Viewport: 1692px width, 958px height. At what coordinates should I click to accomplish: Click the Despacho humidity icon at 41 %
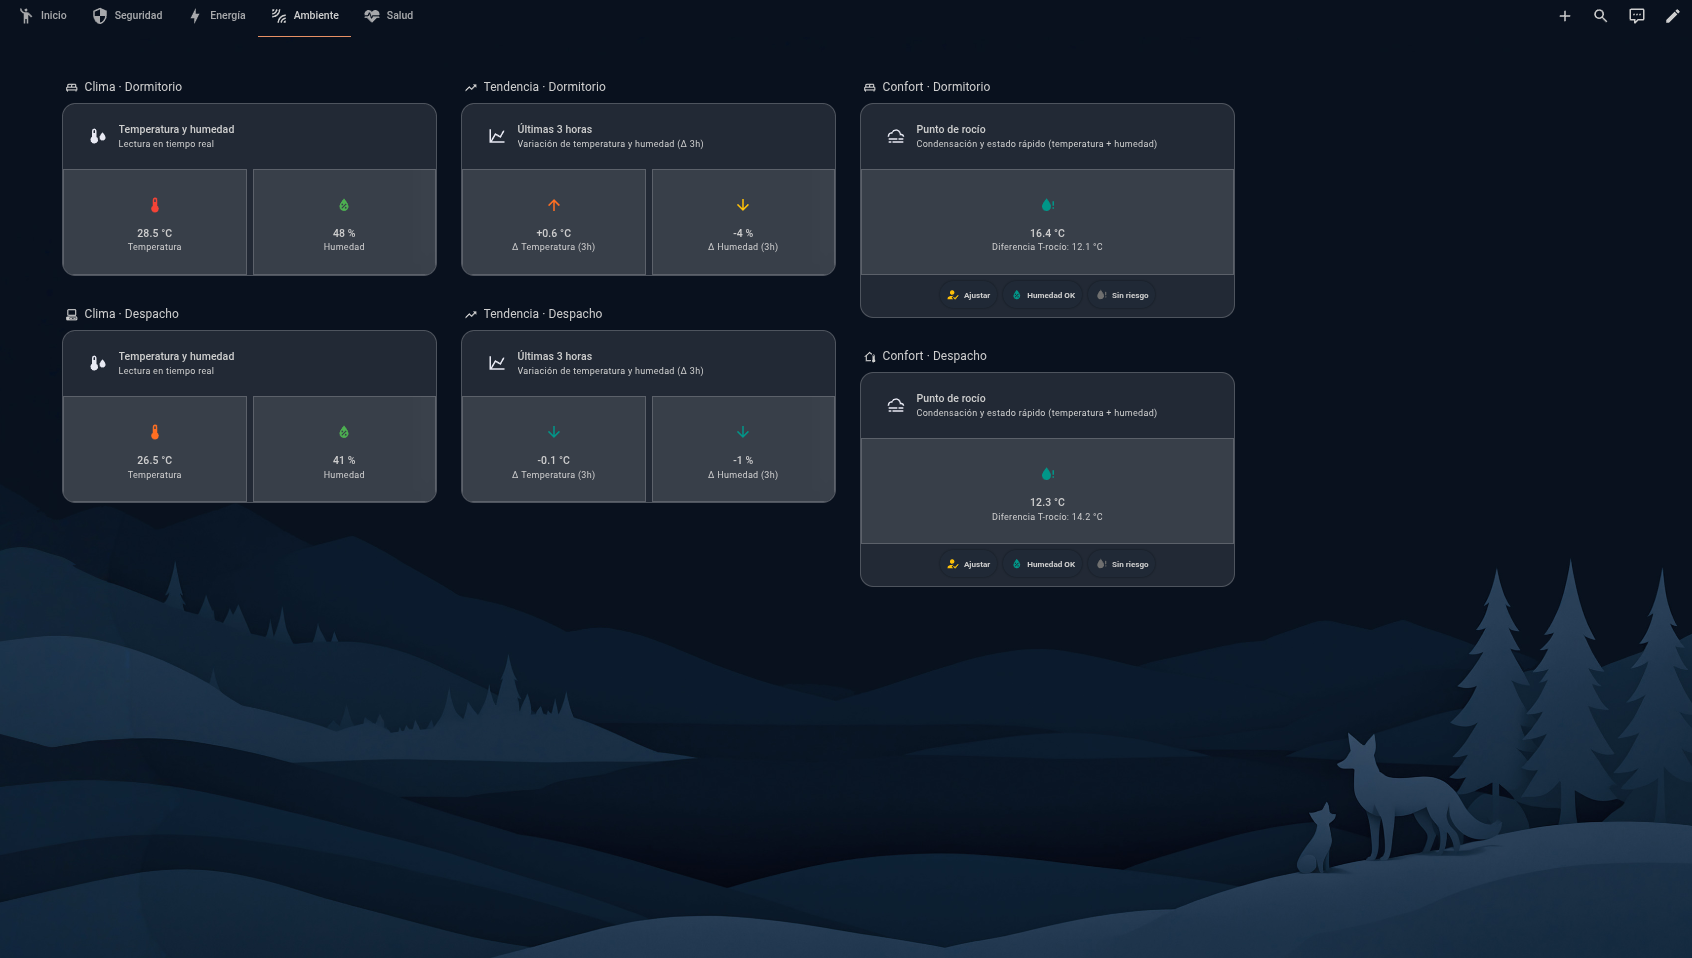[344, 432]
